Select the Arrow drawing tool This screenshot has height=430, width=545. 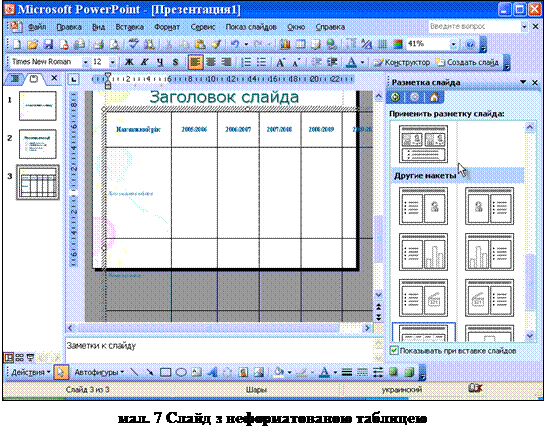pos(150,372)
